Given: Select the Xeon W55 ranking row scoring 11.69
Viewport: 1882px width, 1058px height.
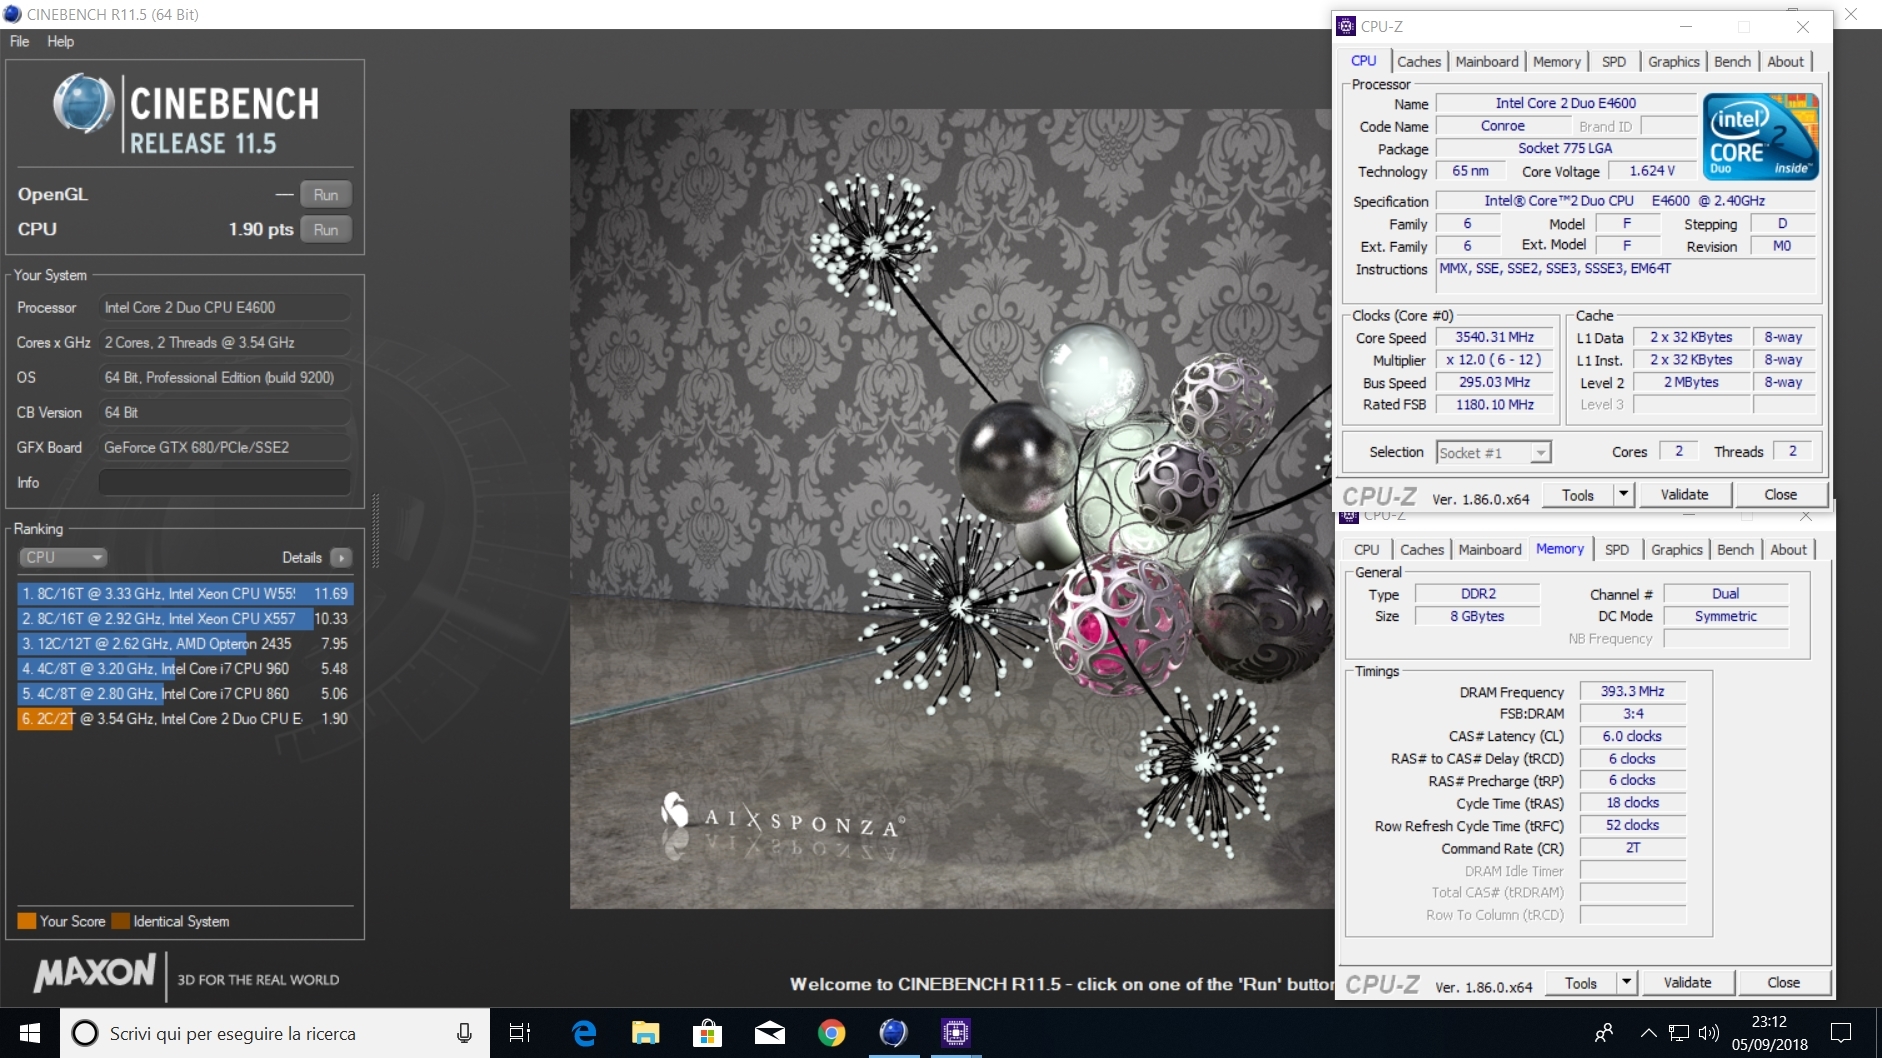Looking at the screenshot, I should [185, 593].
